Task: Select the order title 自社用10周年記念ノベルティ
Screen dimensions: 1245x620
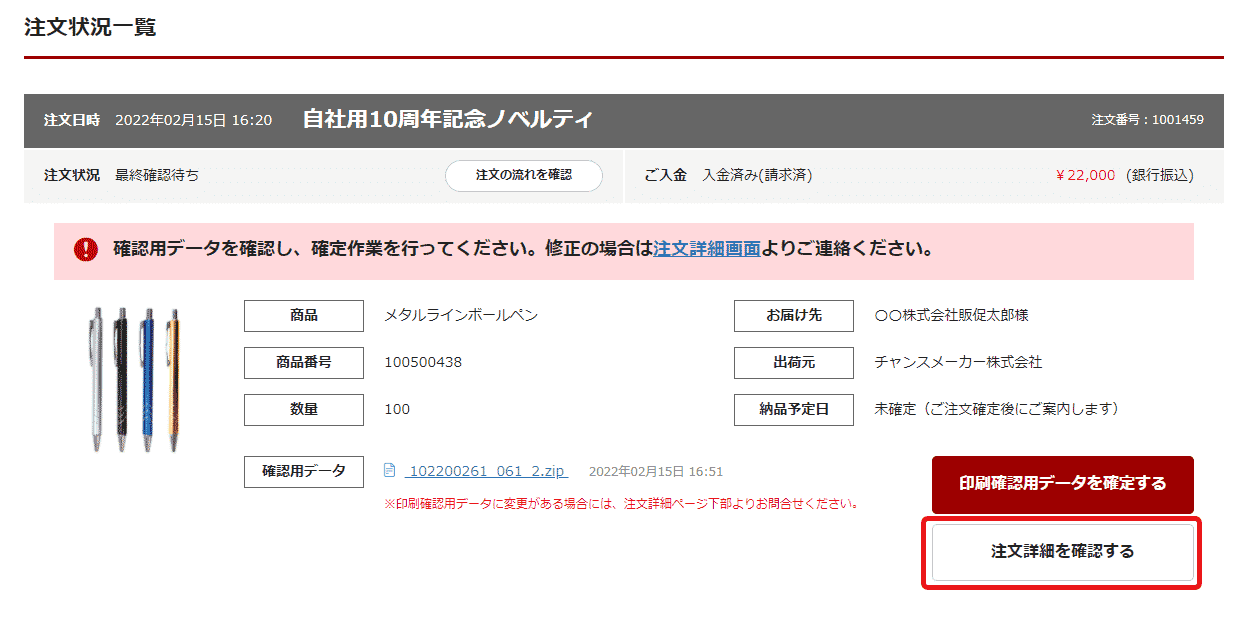Action: tap(448, 120)
